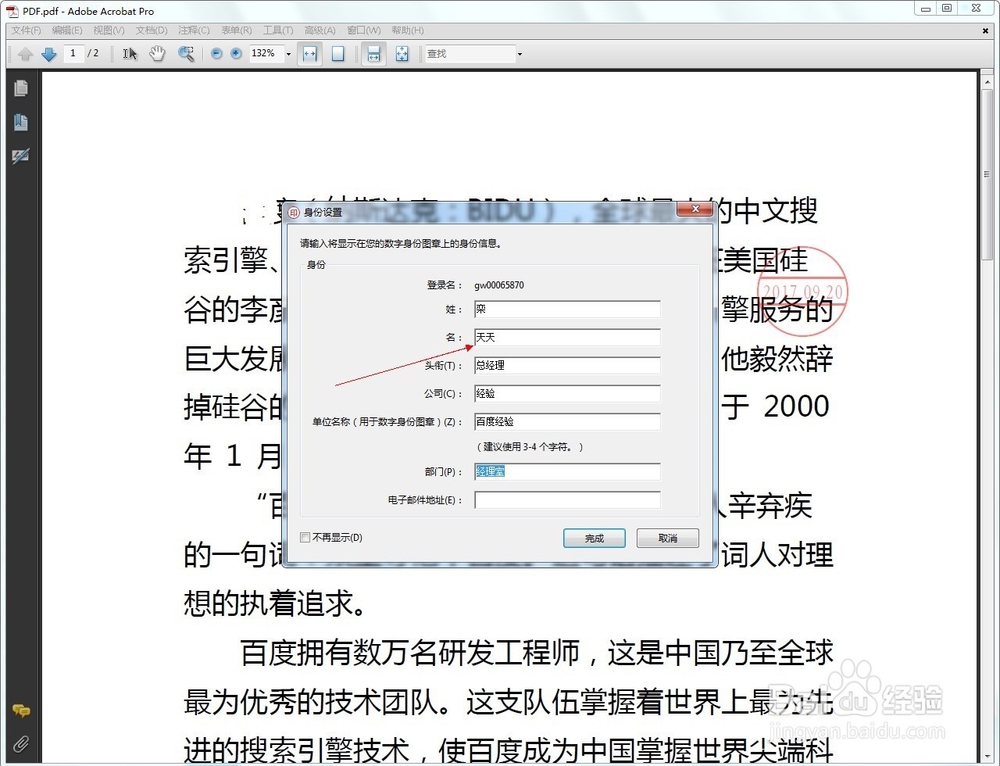Click the 查找 search field
The width and height of the screenshot is (1000, 766).
point(471,54)
